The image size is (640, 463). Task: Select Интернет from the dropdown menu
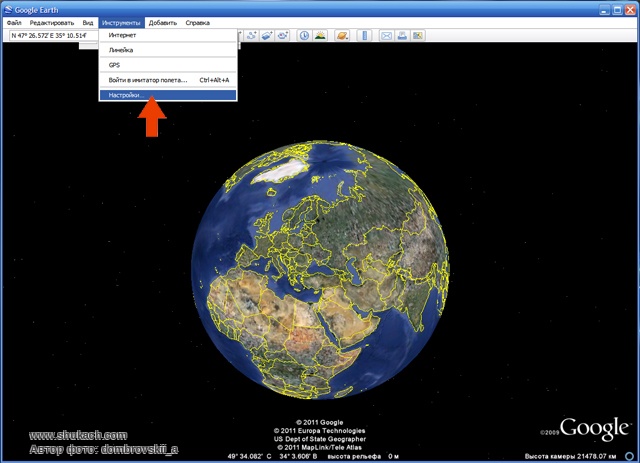click(168, 35)
